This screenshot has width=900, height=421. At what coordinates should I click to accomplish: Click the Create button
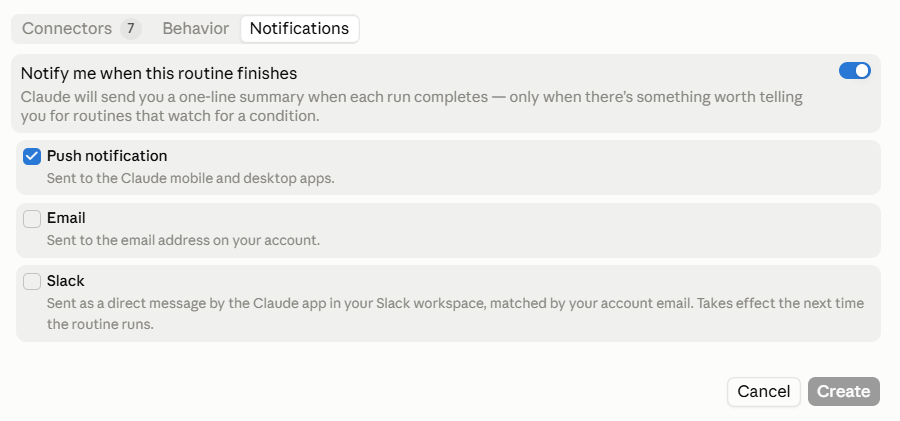[x=844, y=392]
